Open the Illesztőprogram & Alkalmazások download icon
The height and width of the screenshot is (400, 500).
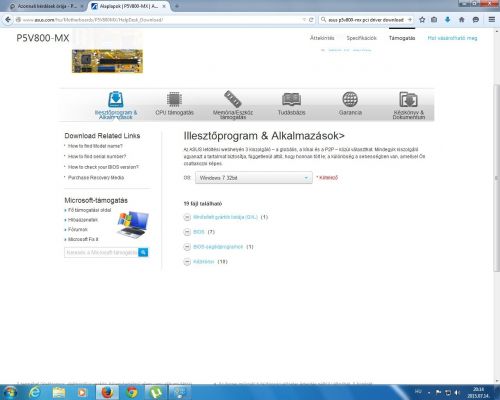pyautogui.click(x=116, y=99)
